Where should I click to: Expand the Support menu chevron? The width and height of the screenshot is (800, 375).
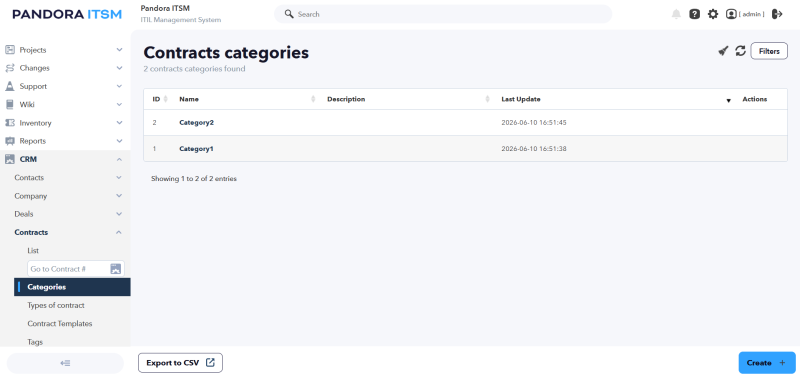[119, 86]
